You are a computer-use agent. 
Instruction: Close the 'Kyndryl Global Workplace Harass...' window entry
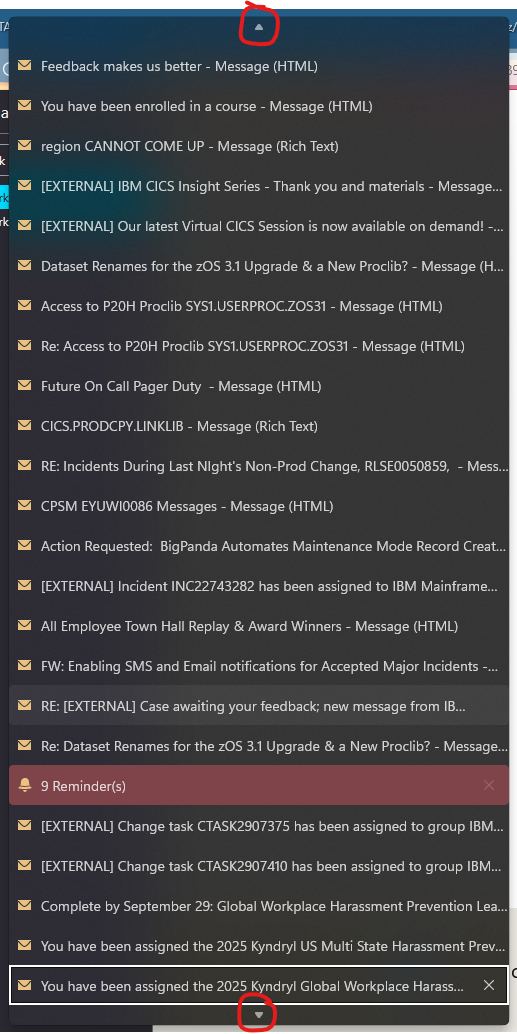point(489,985)
